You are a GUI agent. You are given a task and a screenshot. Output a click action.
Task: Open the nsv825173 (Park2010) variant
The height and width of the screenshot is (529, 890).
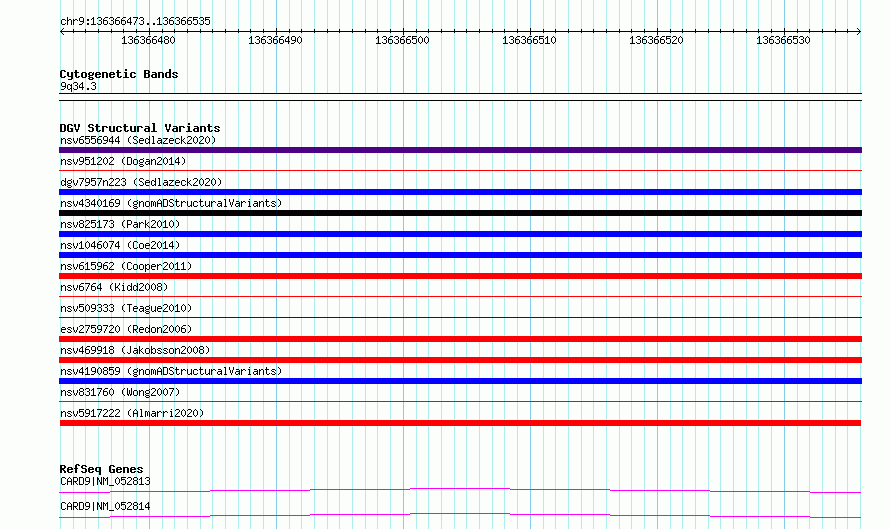coord(120,224)
